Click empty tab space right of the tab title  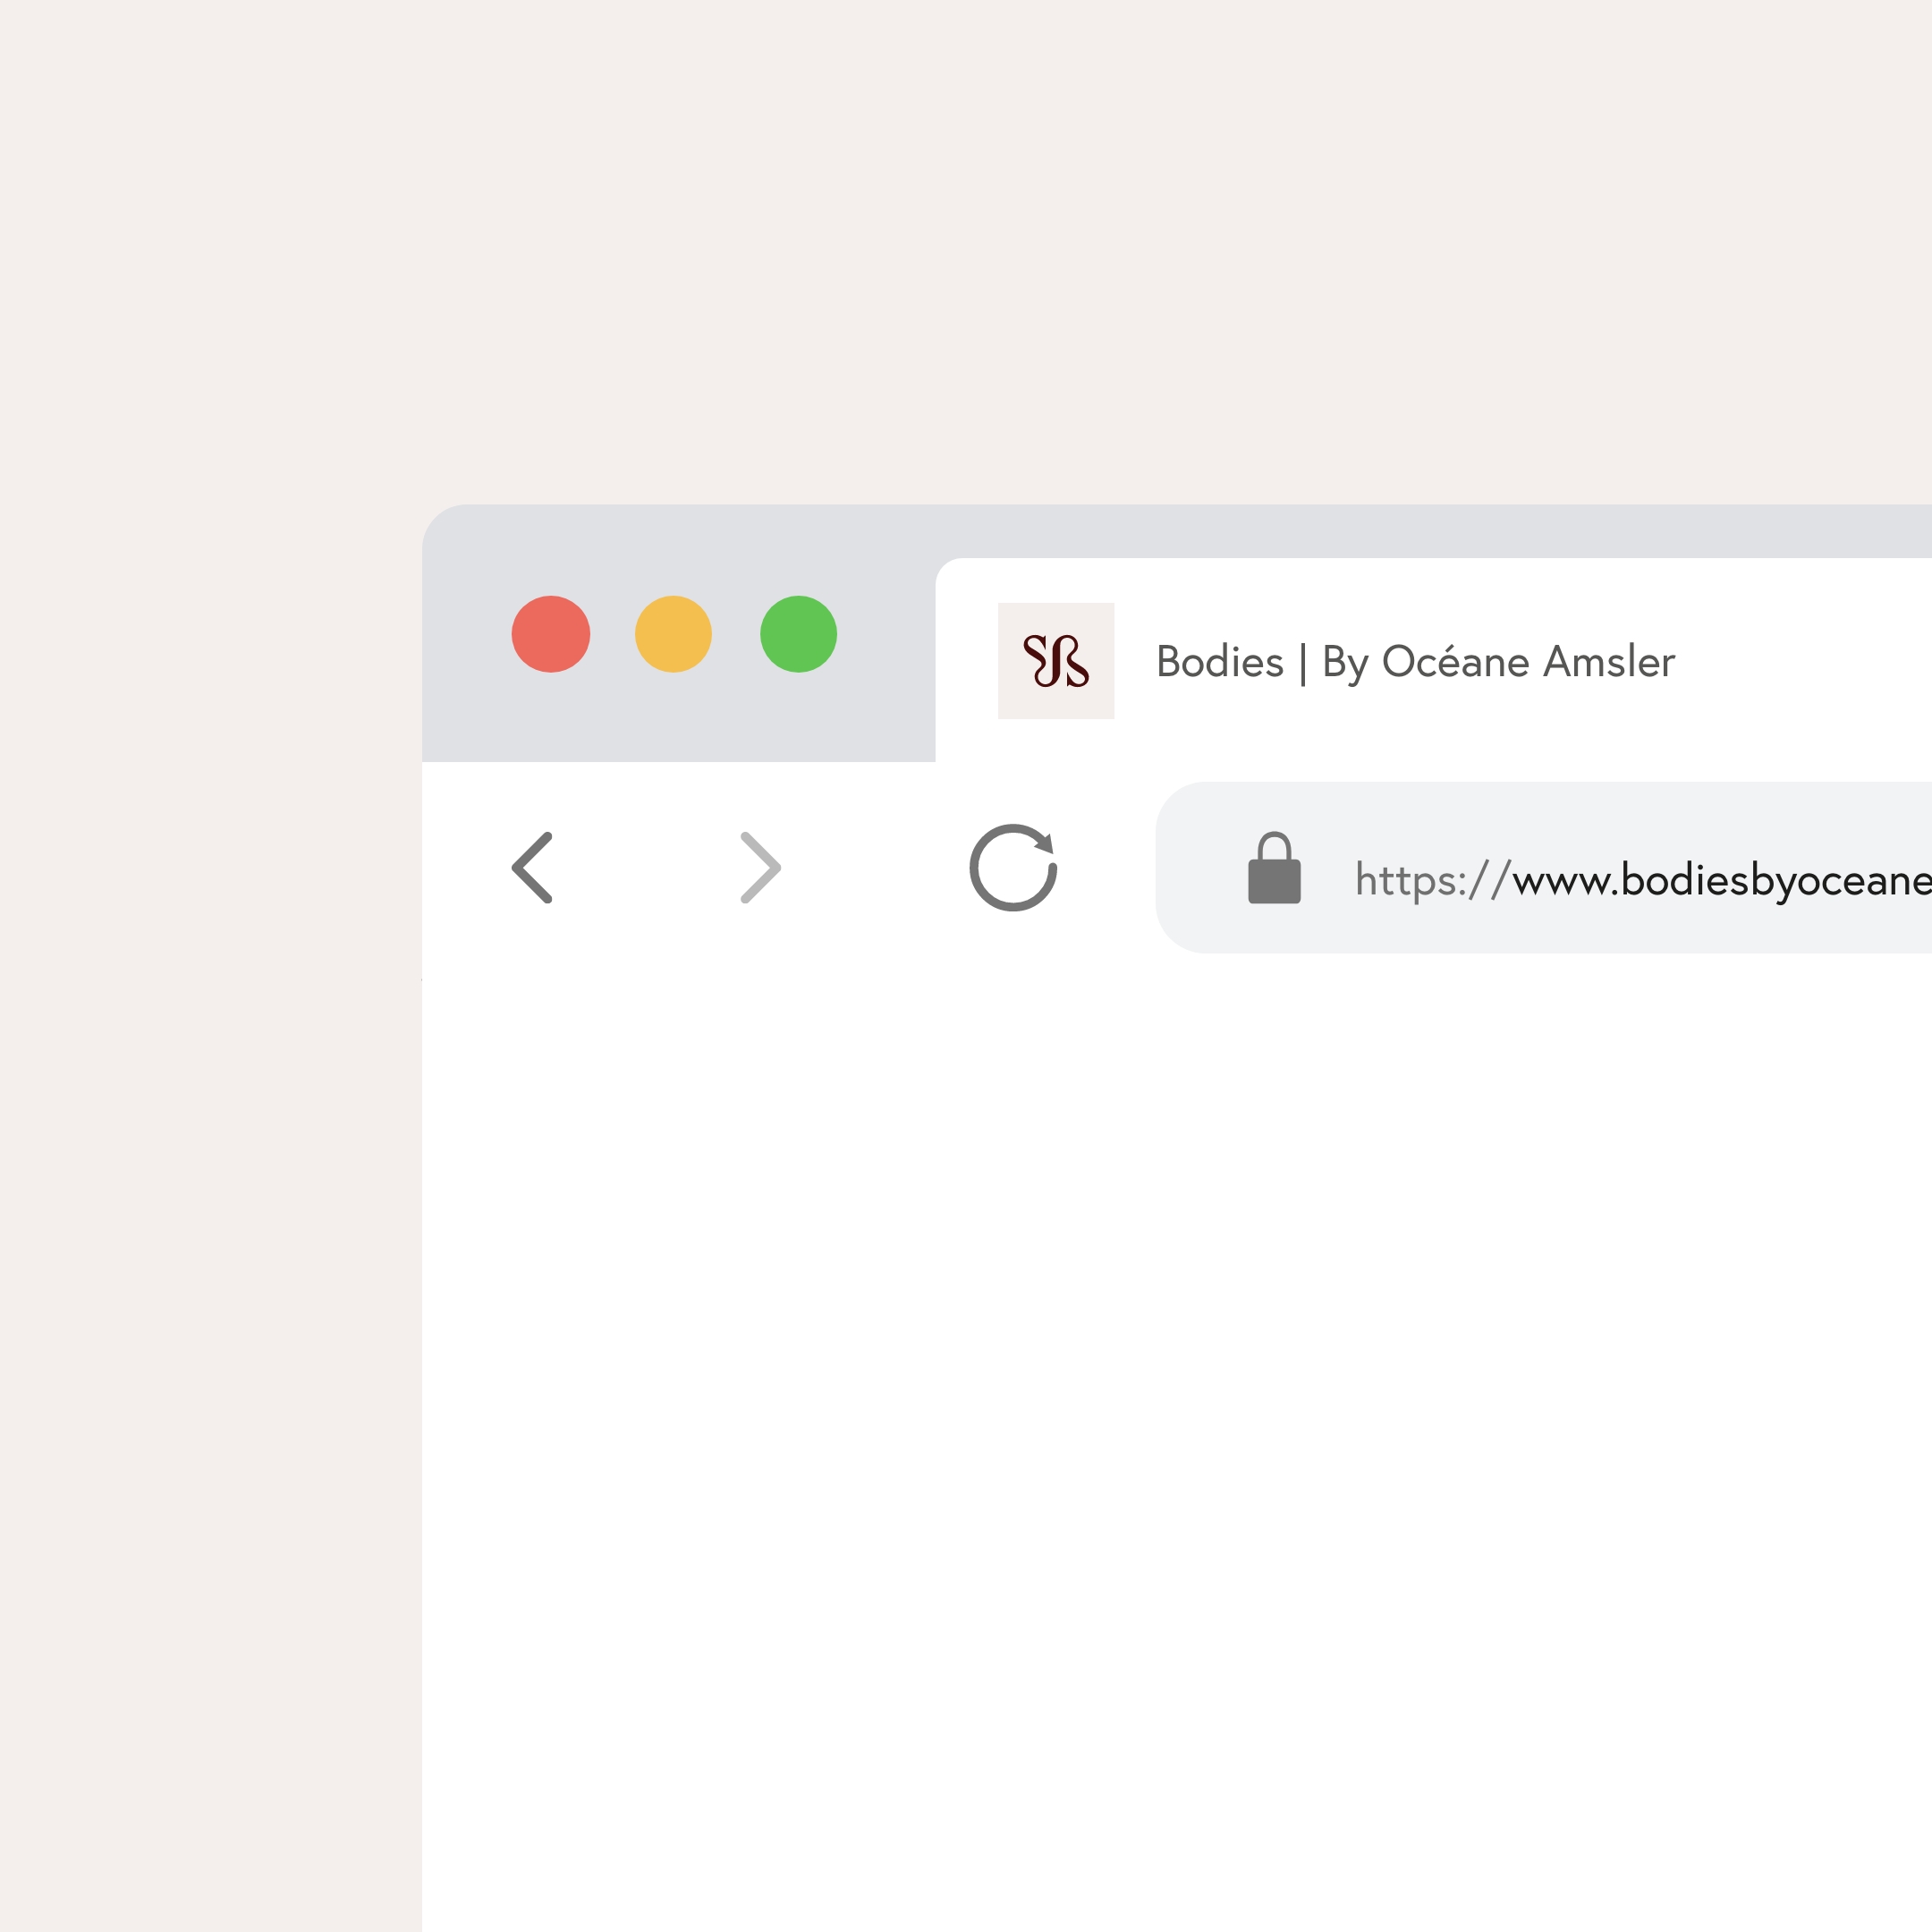pyautogui.click(x=1810, y=662)
